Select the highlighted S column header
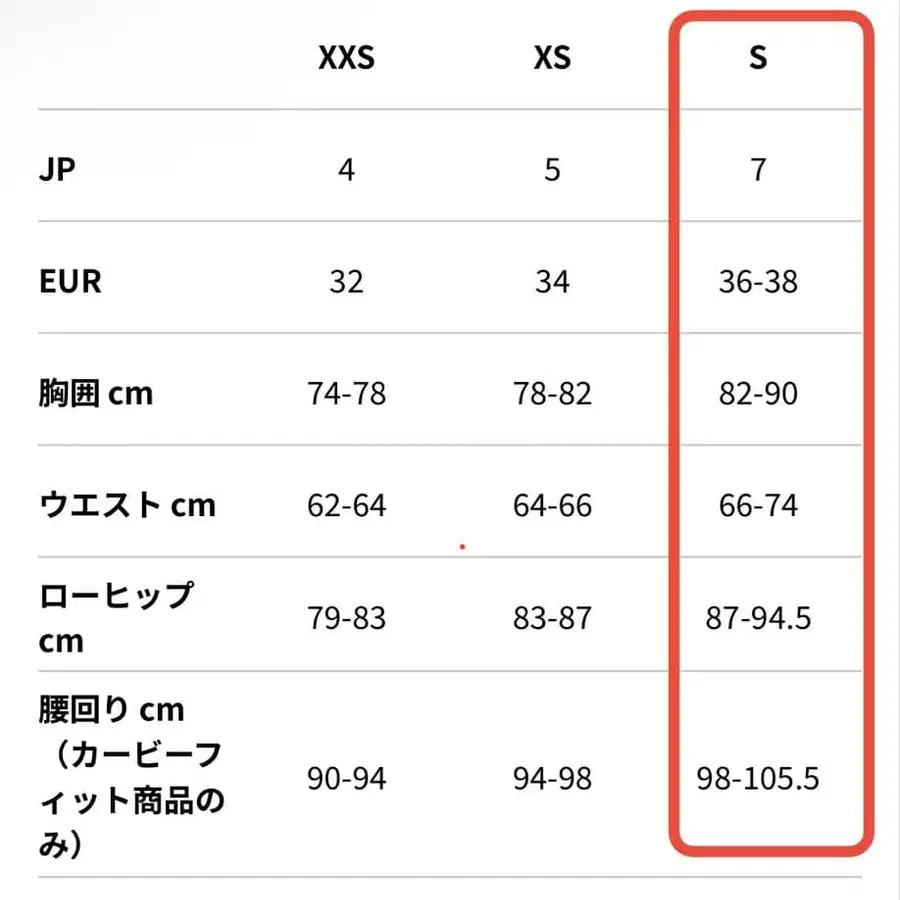Screen dimensions: 900x900 point(758,58)
